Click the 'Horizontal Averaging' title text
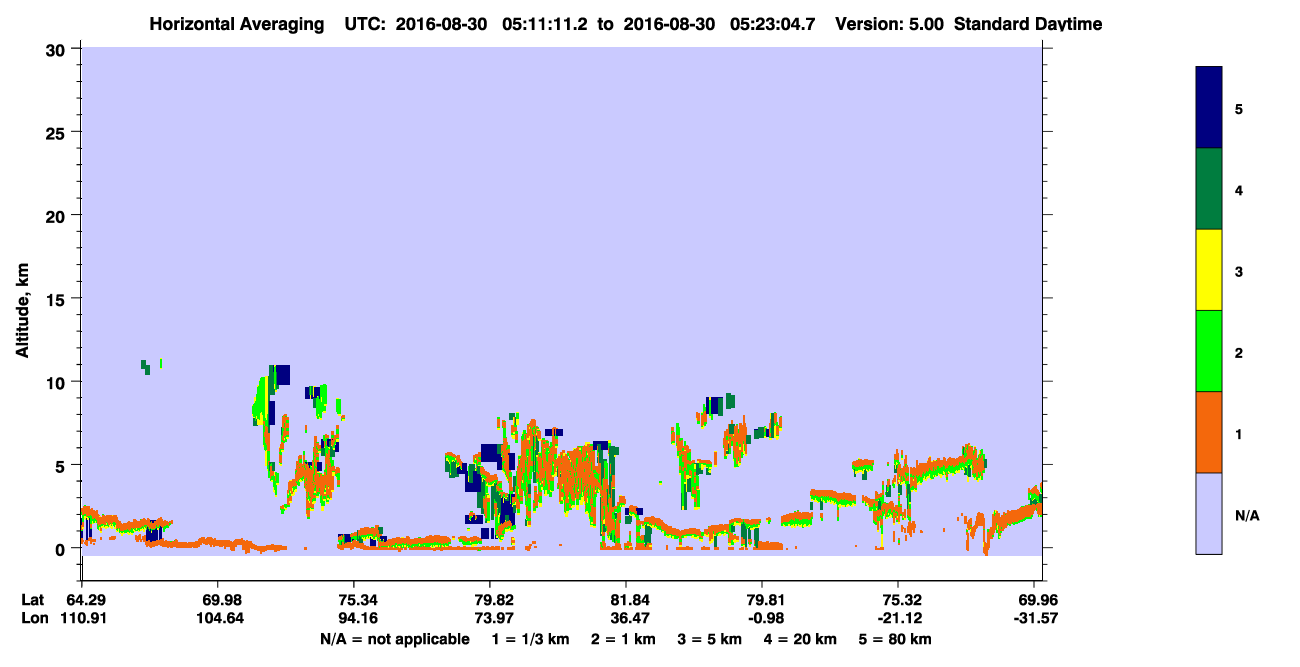Screen dimensions: 1300x667 236,23
